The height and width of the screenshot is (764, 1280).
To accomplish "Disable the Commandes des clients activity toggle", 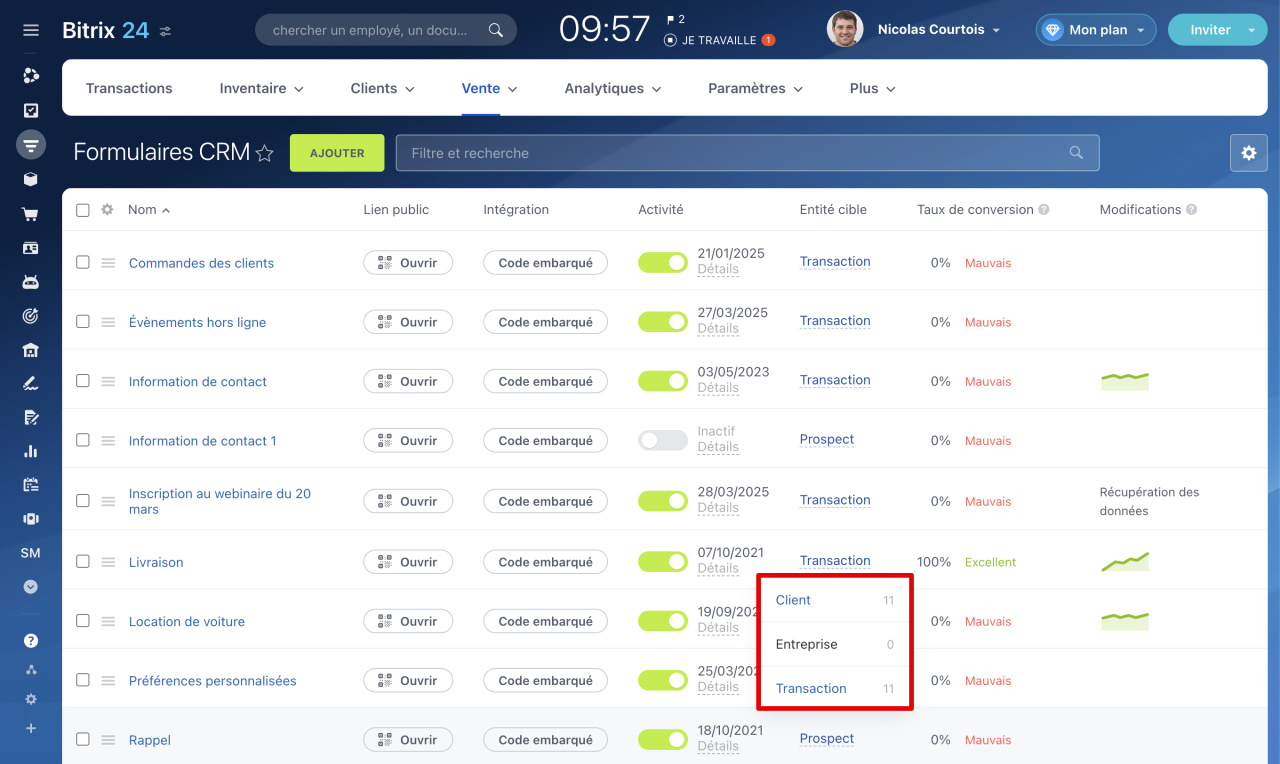I will tap(663, 263).
